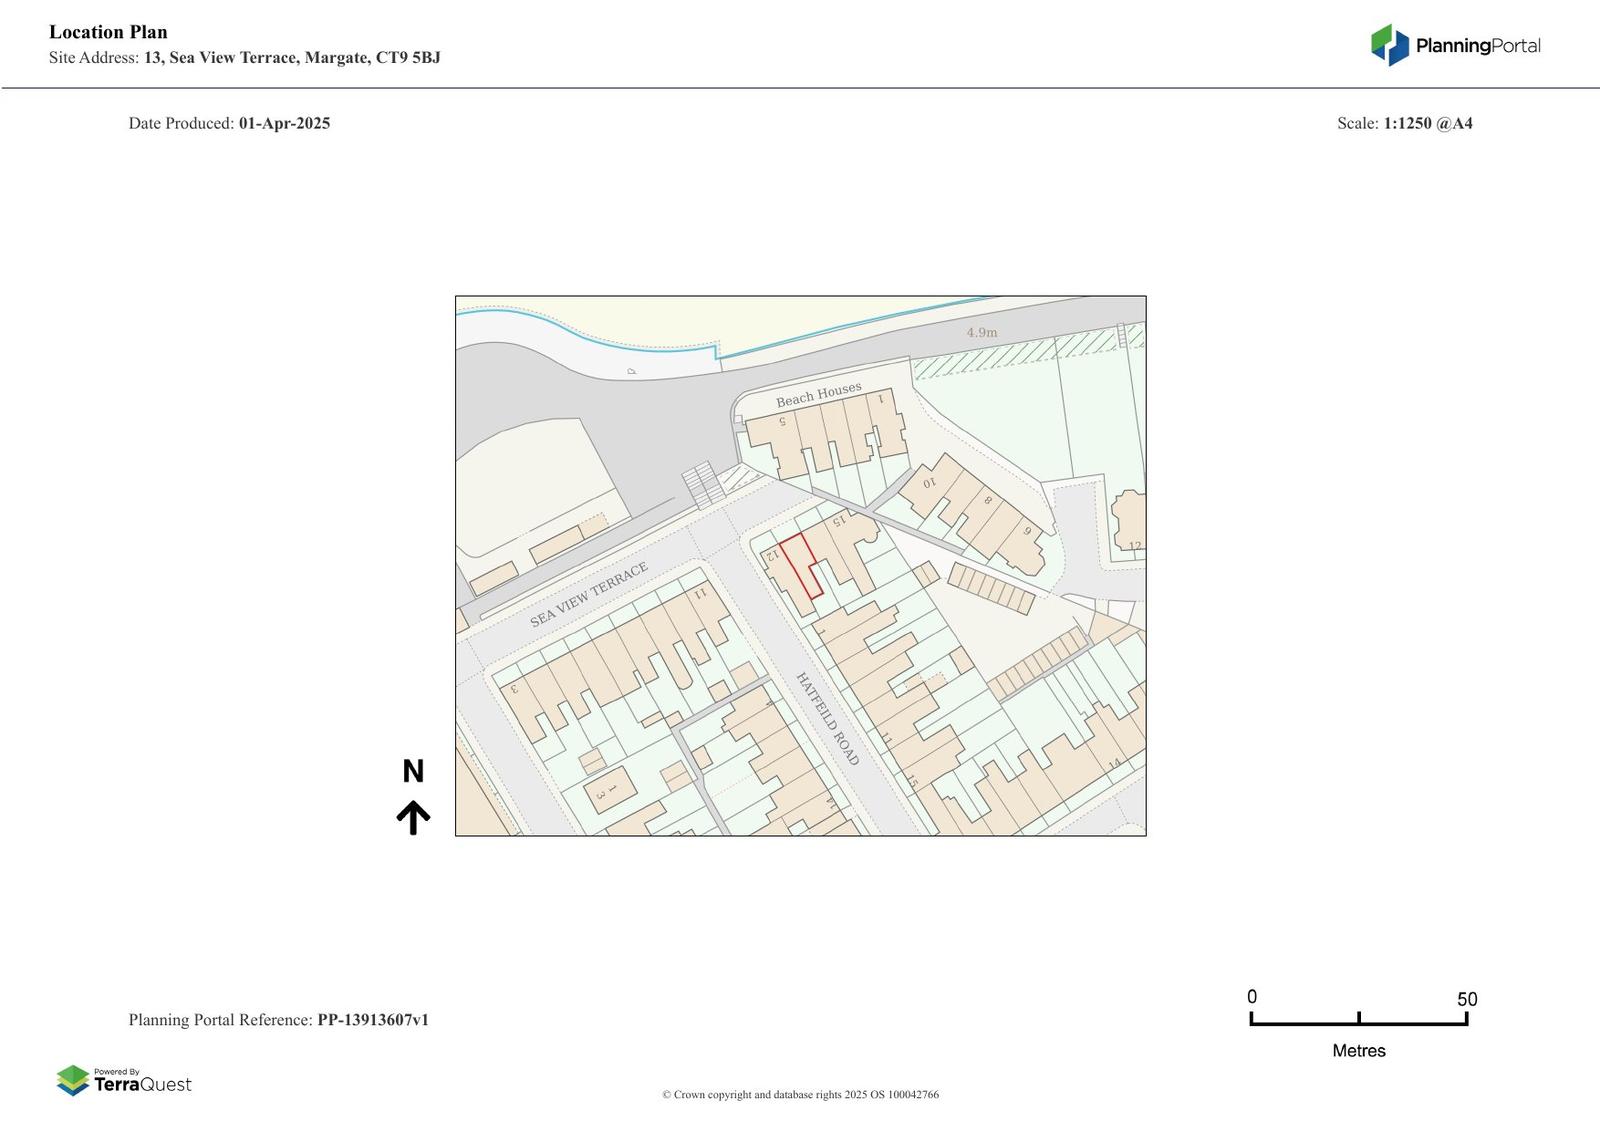
Task: Click the site address text
Action: [245, 58]
